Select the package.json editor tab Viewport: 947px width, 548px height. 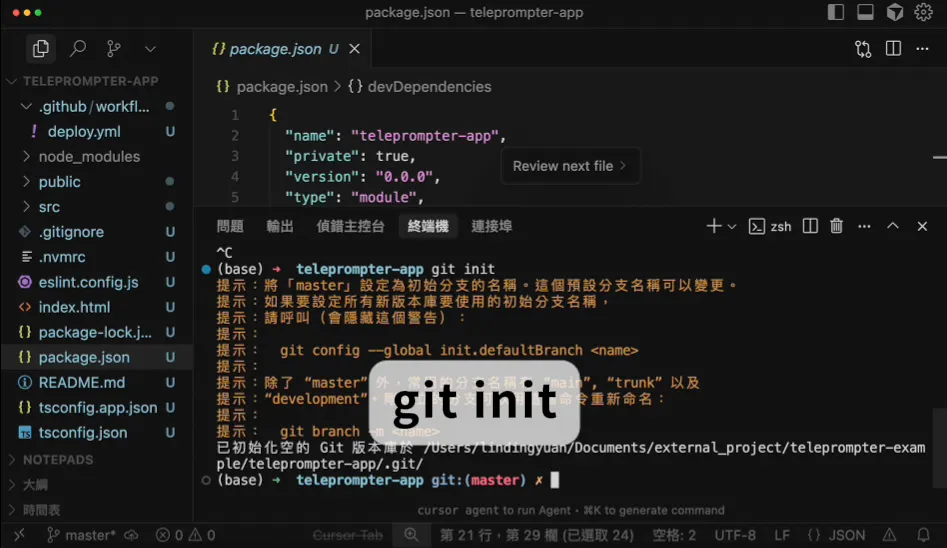coord(284,49)
